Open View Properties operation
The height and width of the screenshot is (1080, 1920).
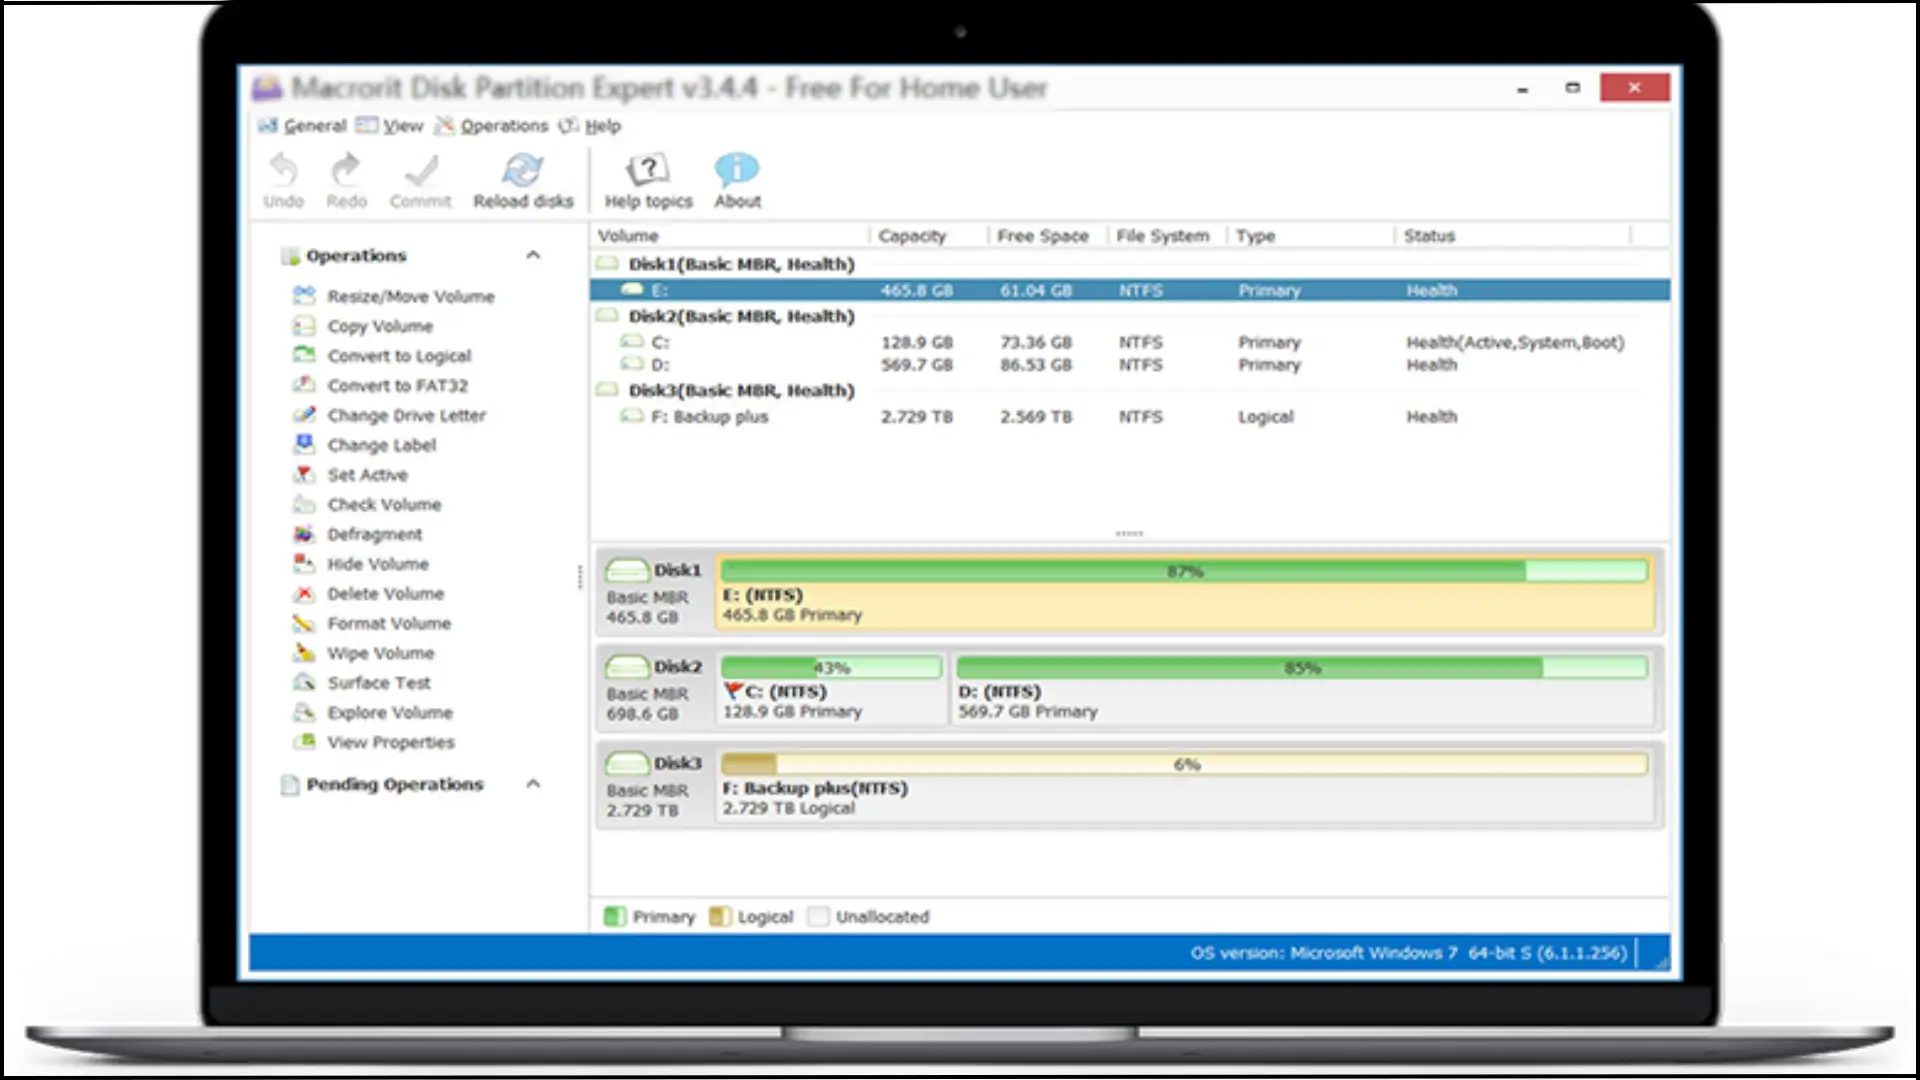point(373,742)
